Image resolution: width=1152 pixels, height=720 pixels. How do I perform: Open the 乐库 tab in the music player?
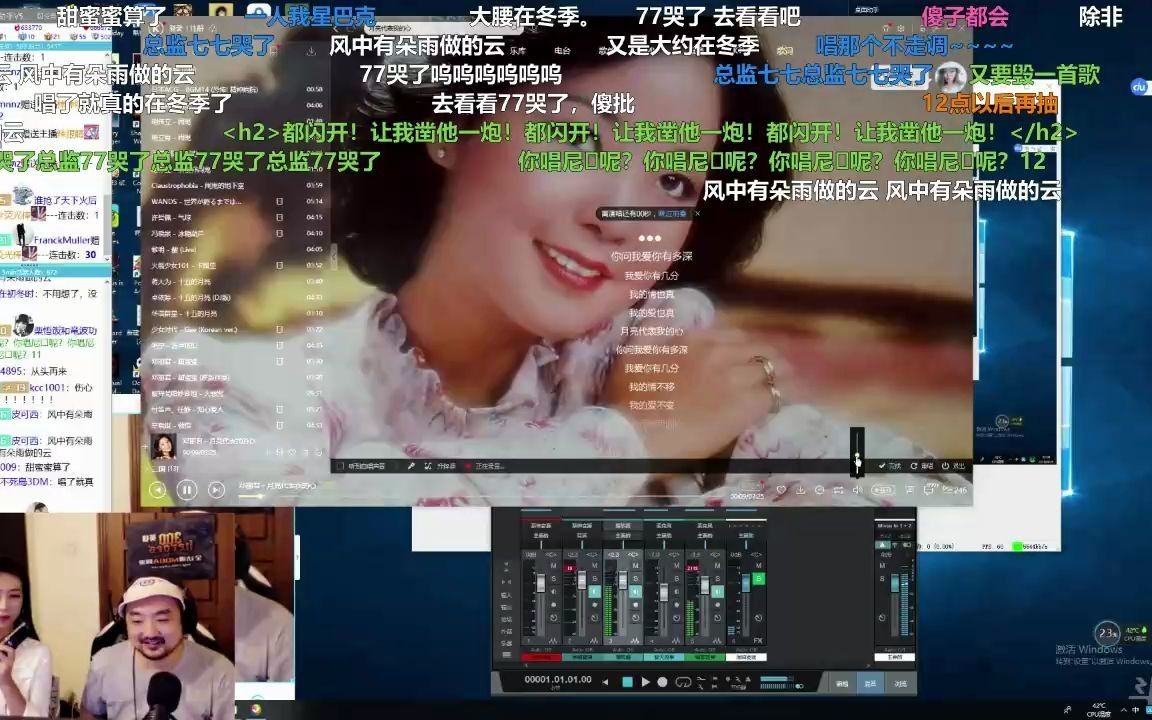(517, 51)
